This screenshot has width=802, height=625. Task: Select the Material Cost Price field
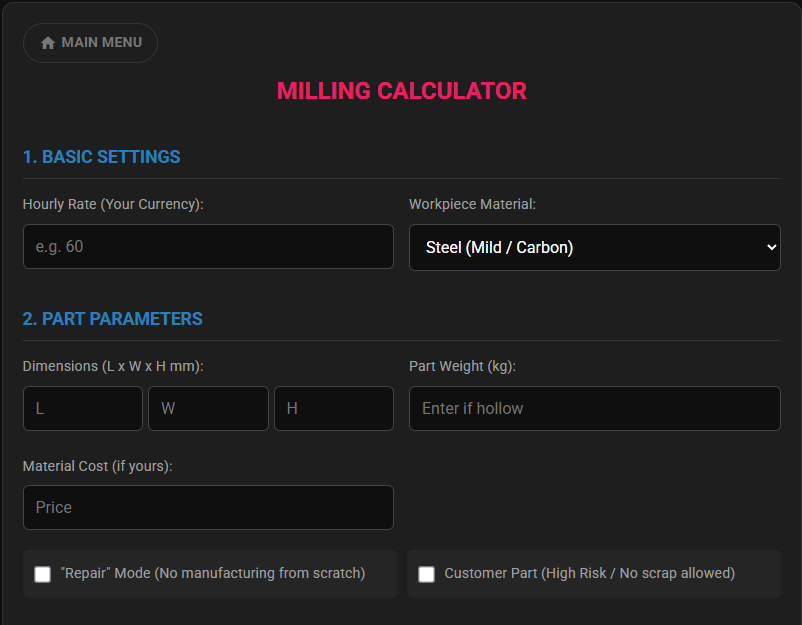coord(208,507)
